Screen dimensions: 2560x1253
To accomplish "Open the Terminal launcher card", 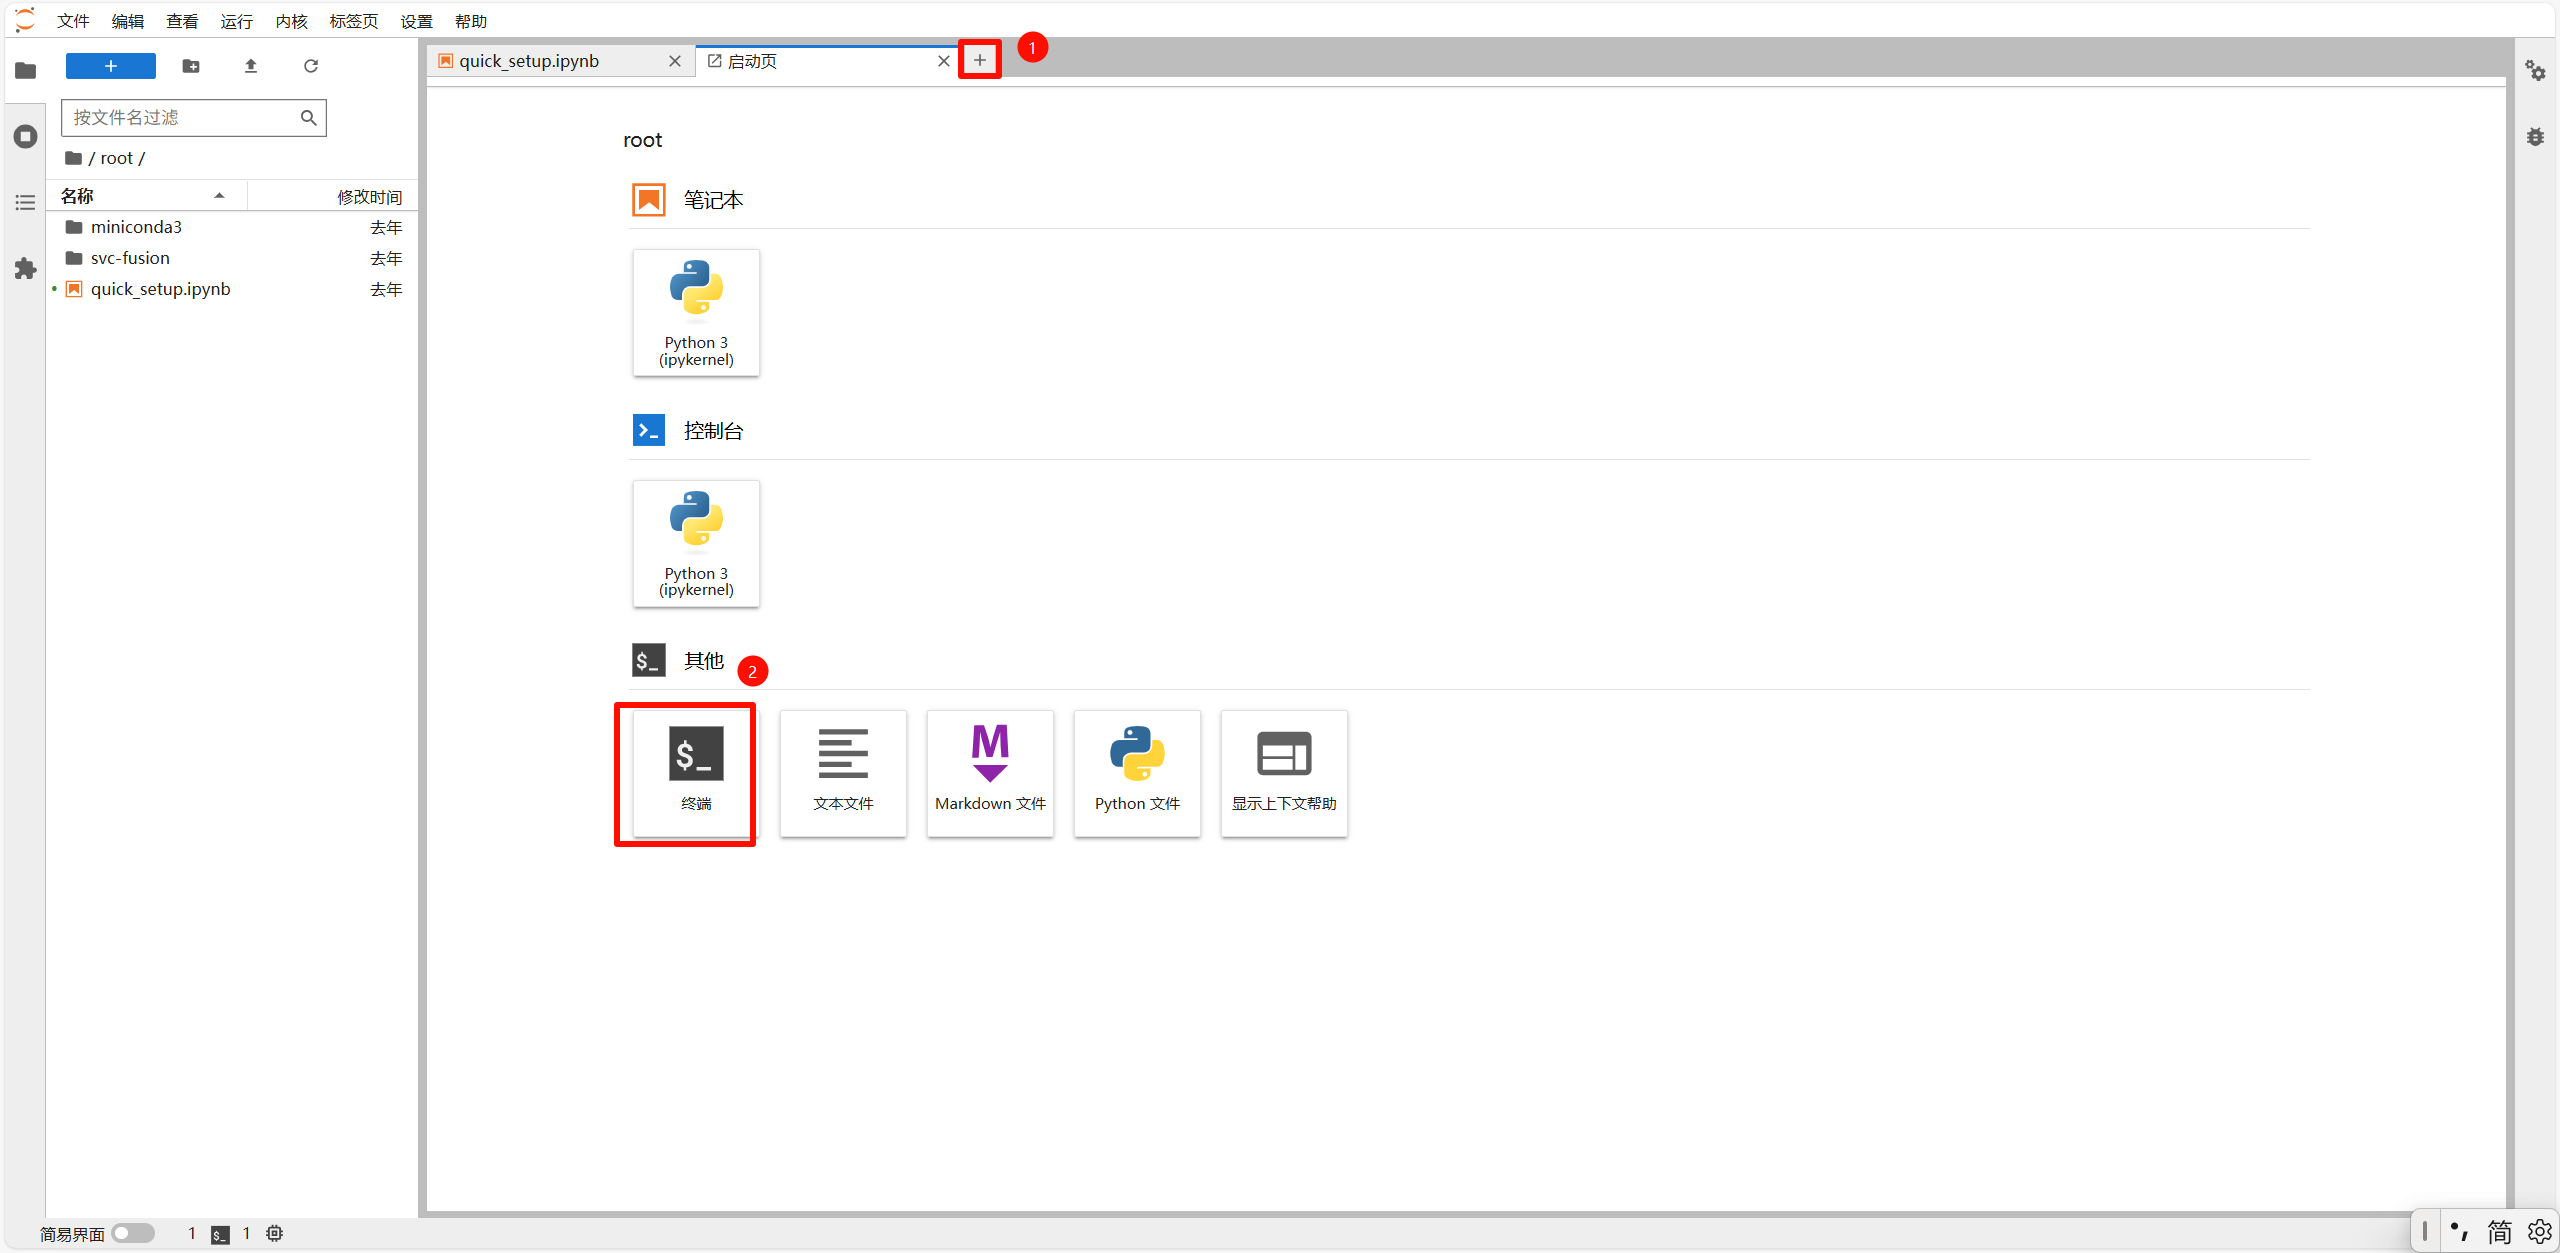I will 695,772.
